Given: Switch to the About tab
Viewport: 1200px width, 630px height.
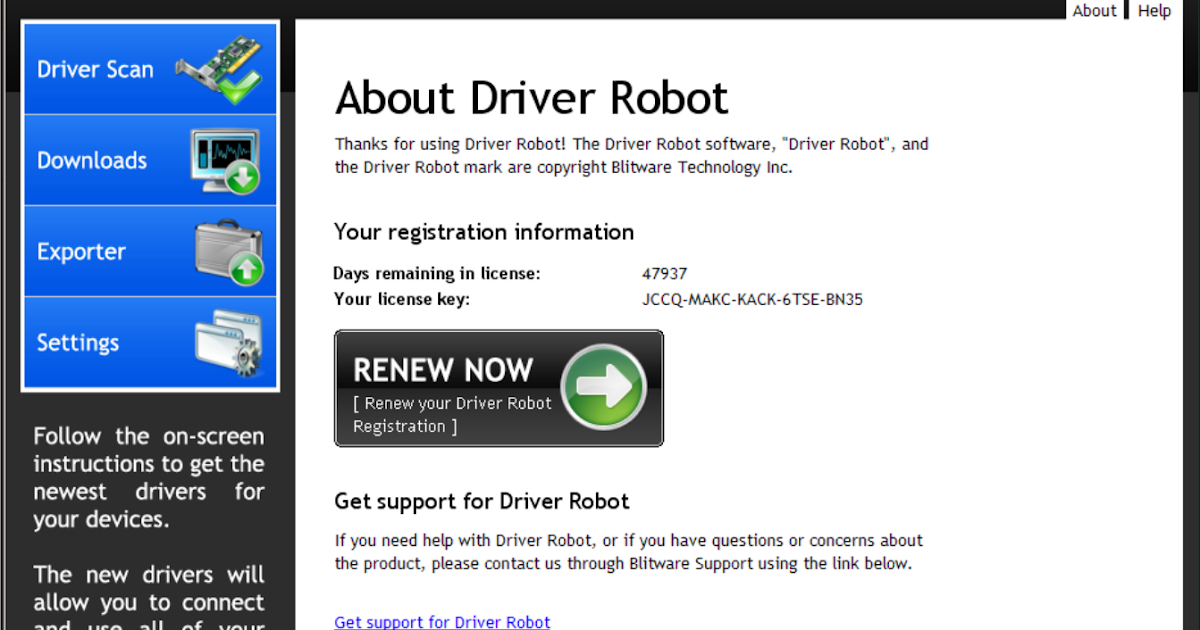Looking at the screenshot, I should coord(1094,10).
